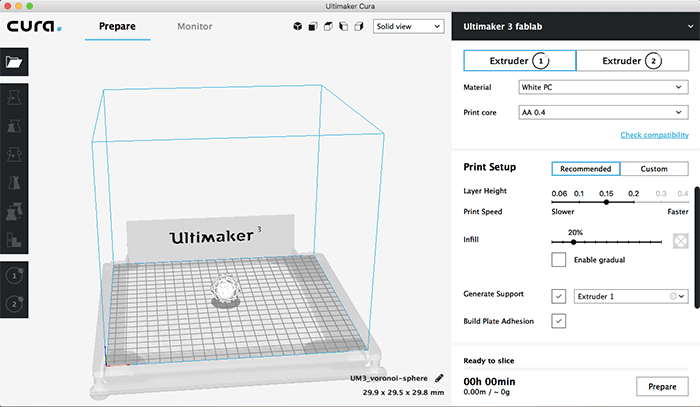Switch to the Monitor tab
The height and width of the screenshot is (407, 700).
pos(195,26)
